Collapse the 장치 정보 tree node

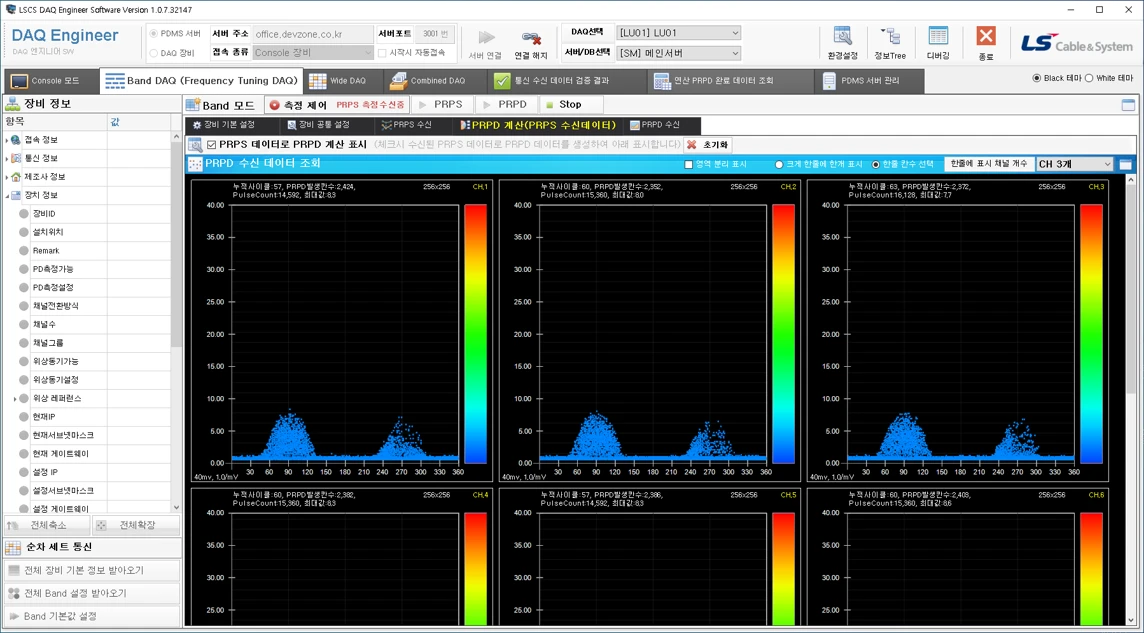pos(7,195)
